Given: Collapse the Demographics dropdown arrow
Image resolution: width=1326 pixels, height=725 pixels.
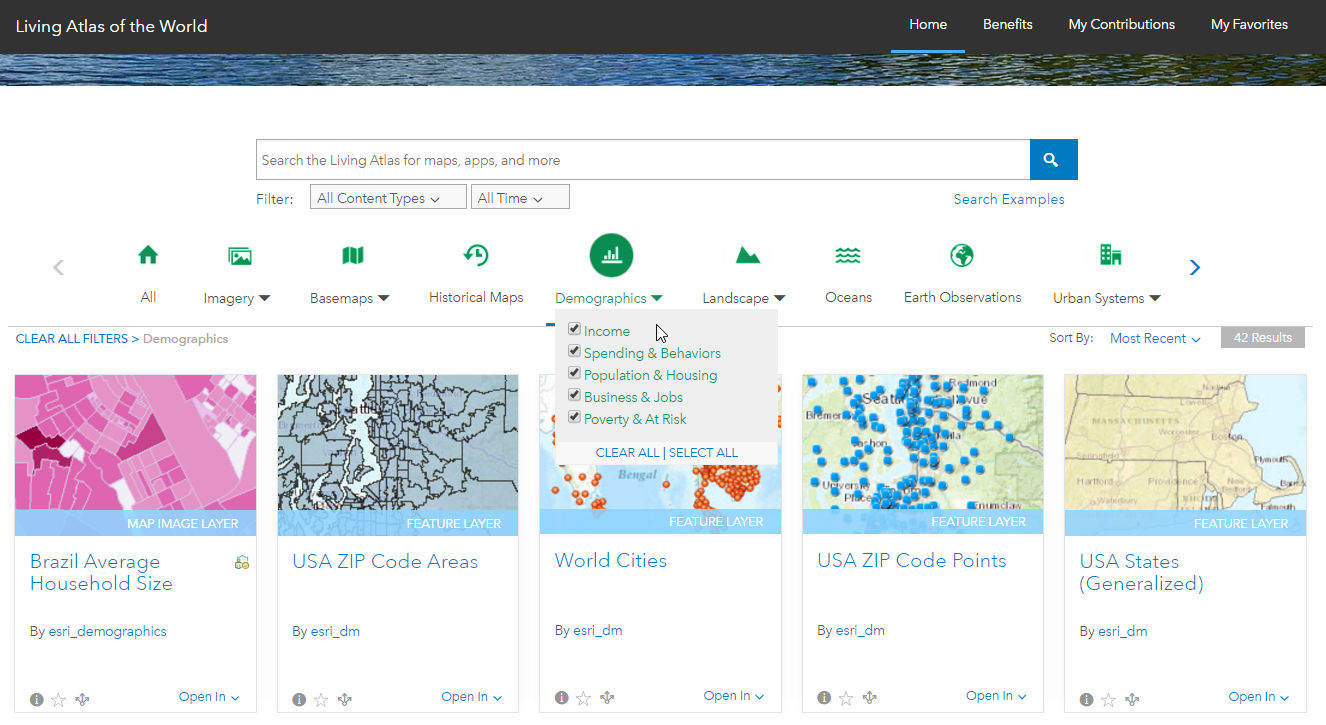Looking at the screenshot, I should pyautogui.click(x=657, y=298).
